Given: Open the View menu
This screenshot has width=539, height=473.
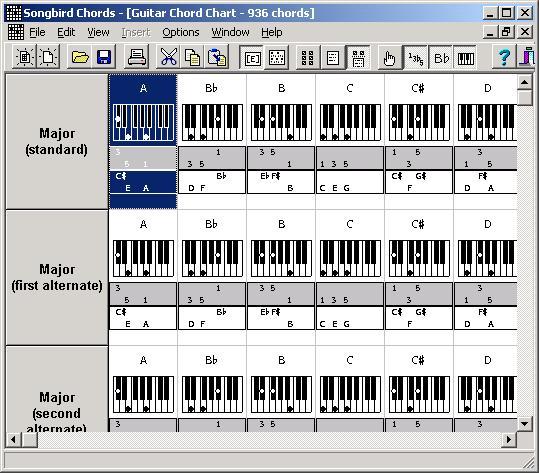Looking at the screenshot, I should (98, 32).
